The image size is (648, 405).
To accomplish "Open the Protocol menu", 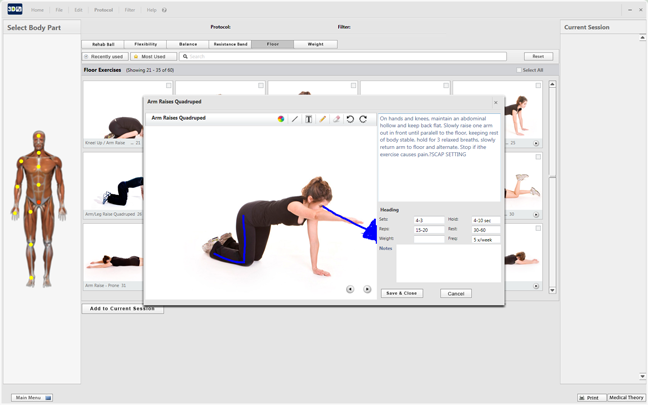I will (103, 10).
